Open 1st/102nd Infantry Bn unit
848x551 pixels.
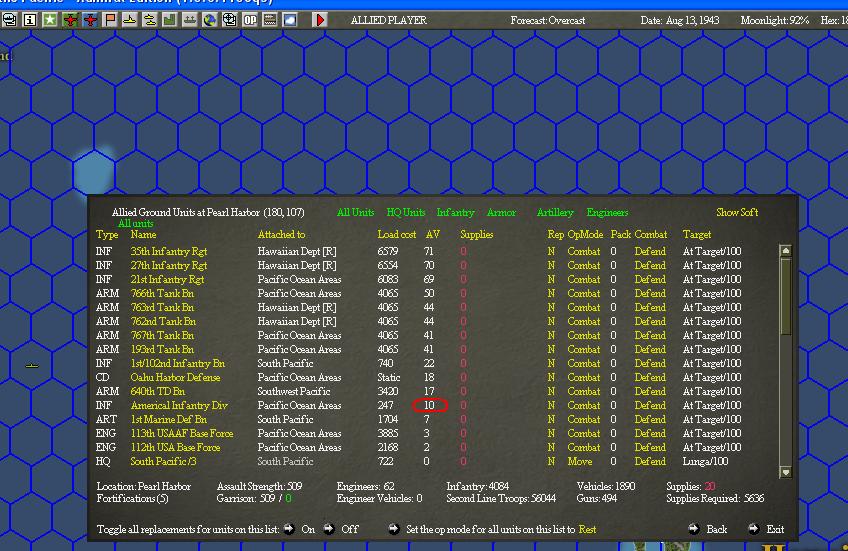[x=177, y=364]
